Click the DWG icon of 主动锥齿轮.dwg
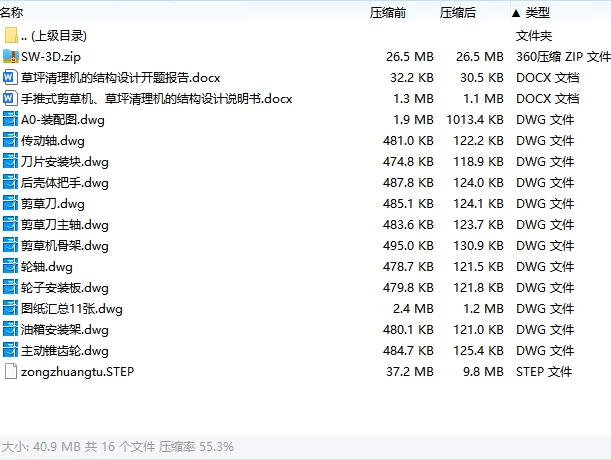The image size is (611, 460). point(10,350)
